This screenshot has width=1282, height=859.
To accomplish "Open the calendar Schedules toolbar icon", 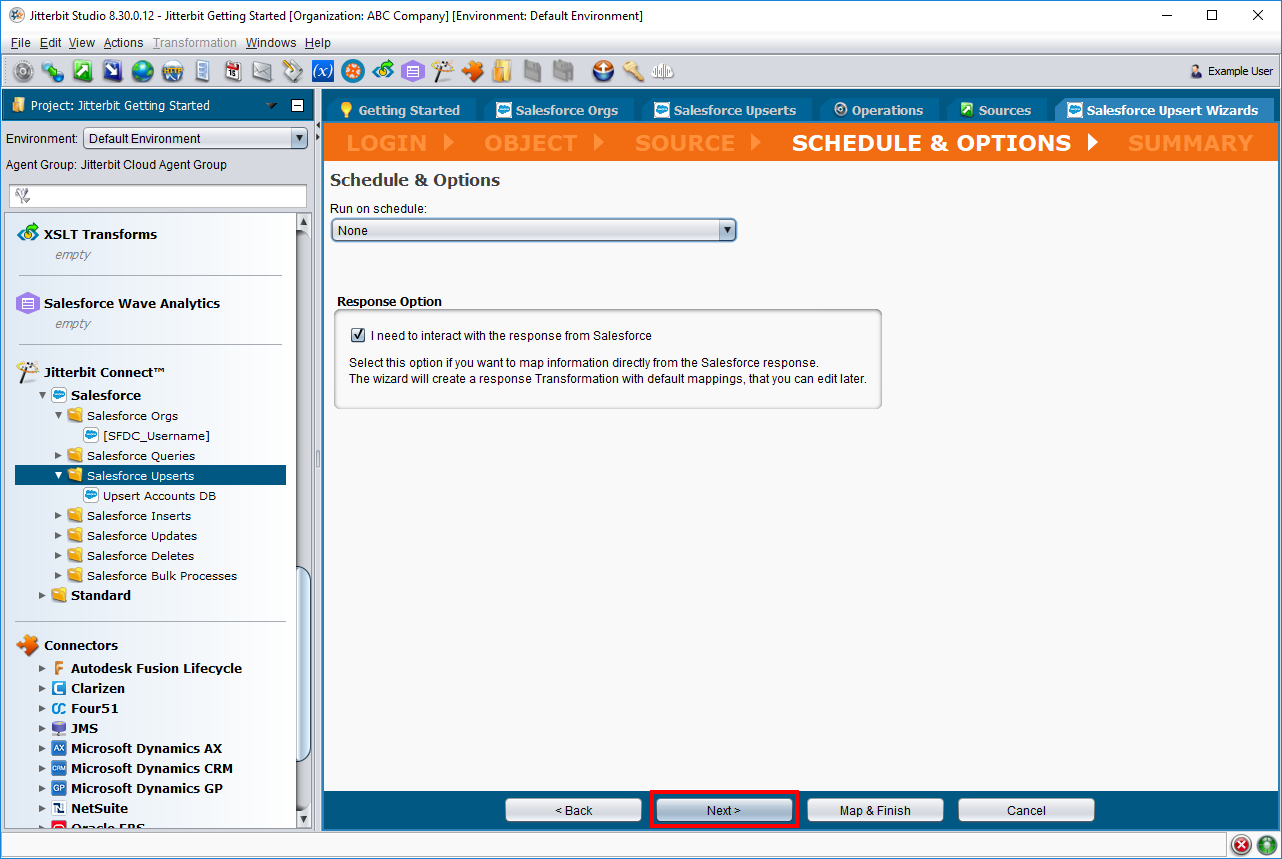I will coord(232,71).
